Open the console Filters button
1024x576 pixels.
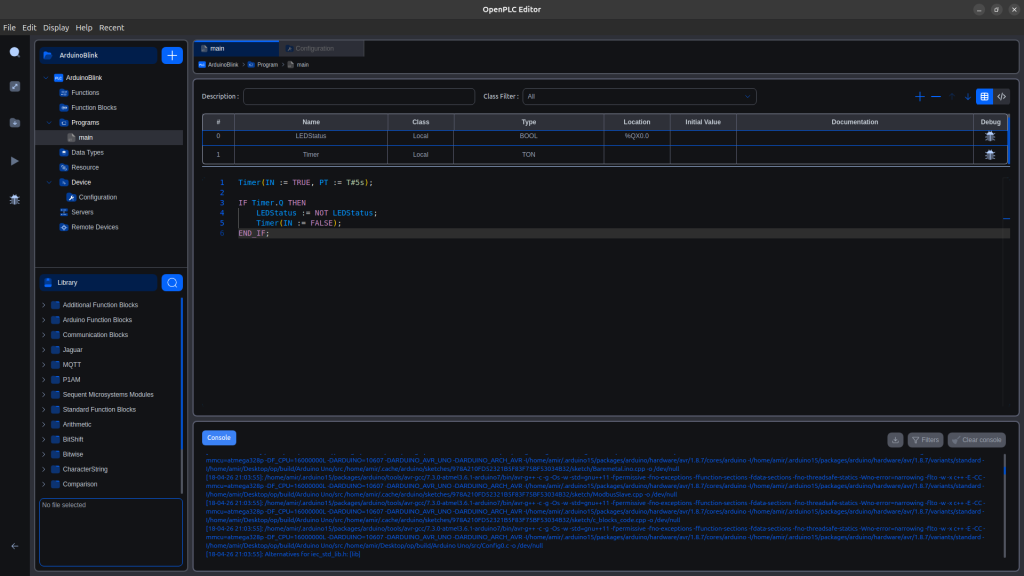point(925,440)
